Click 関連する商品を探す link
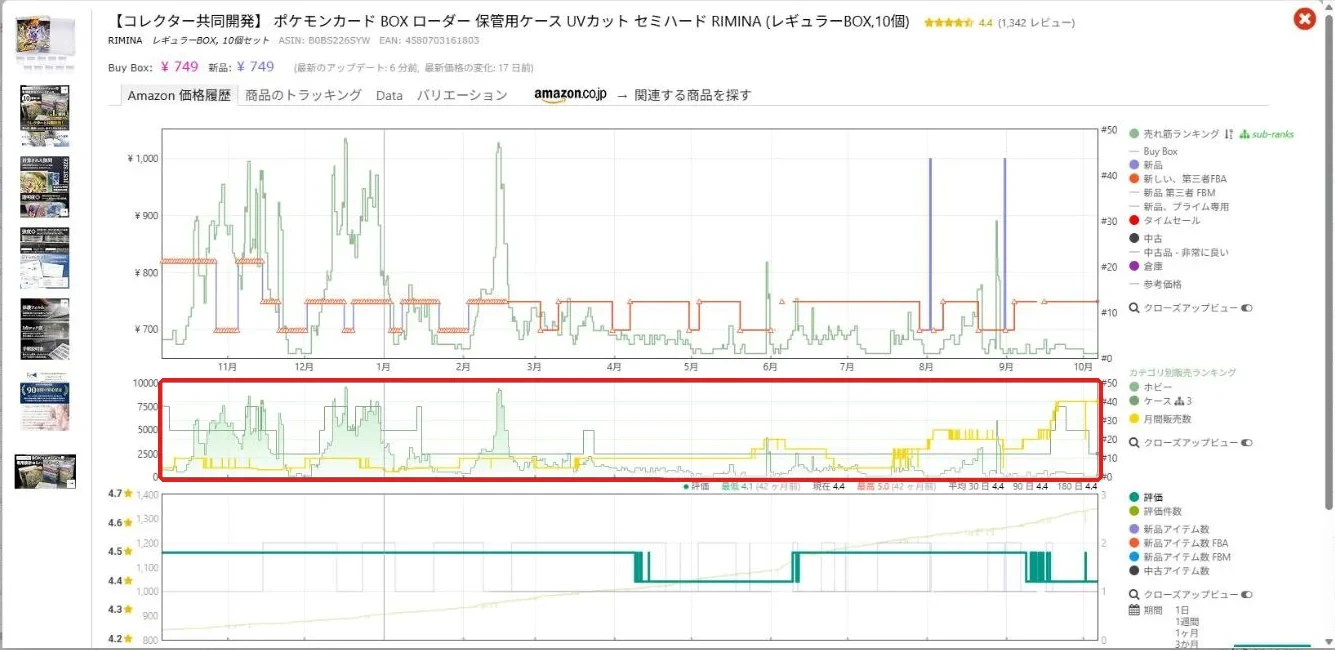Viewport: 1335px width, 650px height. point(692,95)
